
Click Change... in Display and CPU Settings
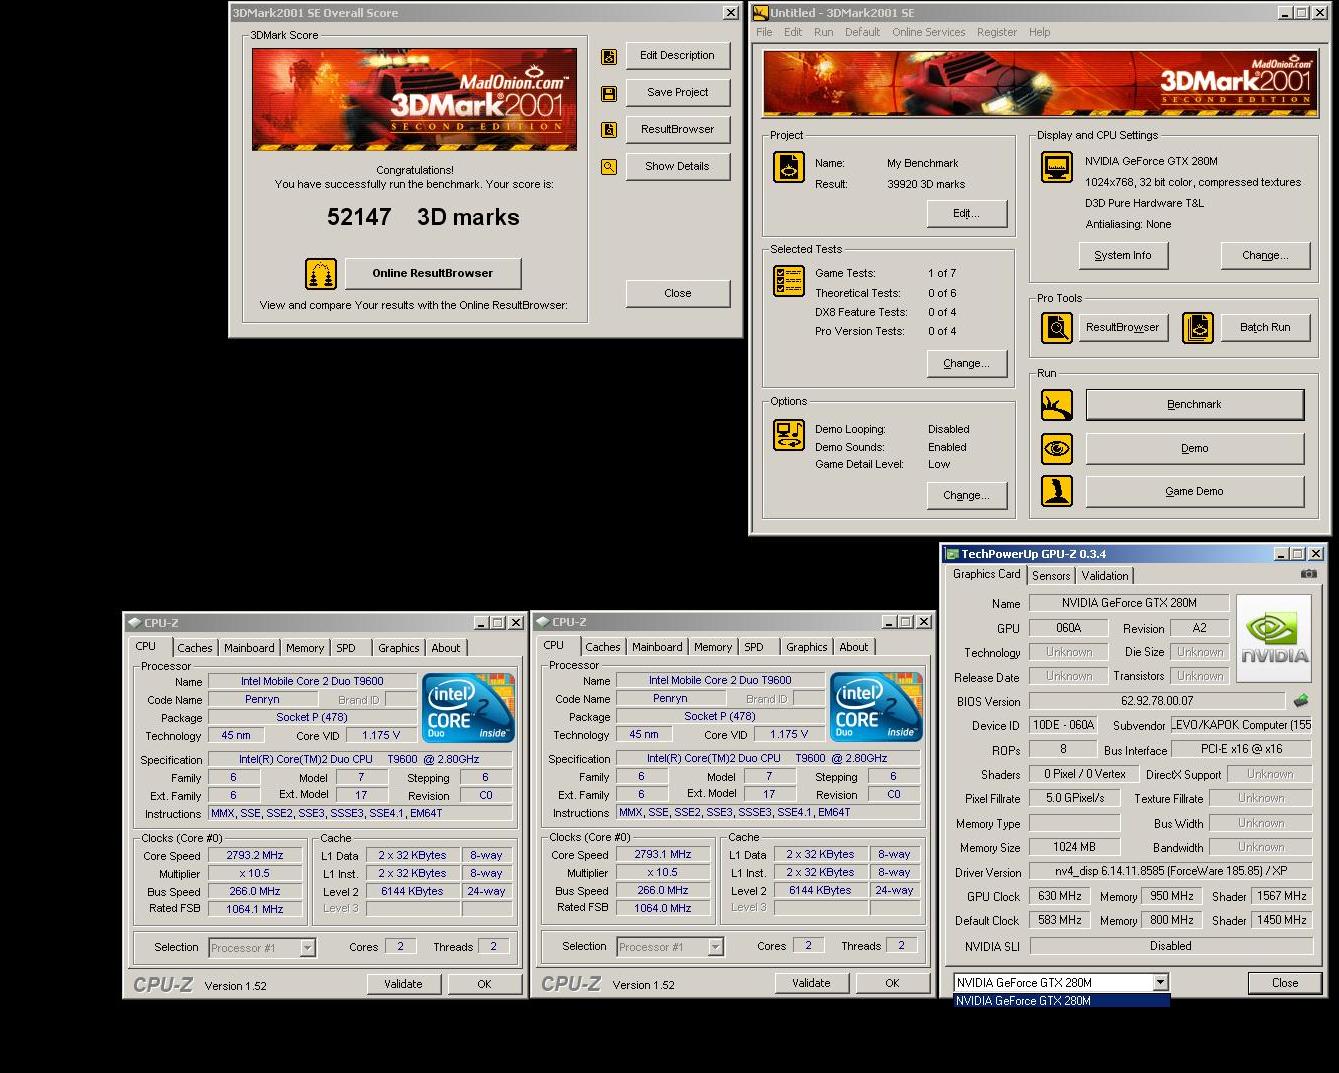tap(1265, 256)
